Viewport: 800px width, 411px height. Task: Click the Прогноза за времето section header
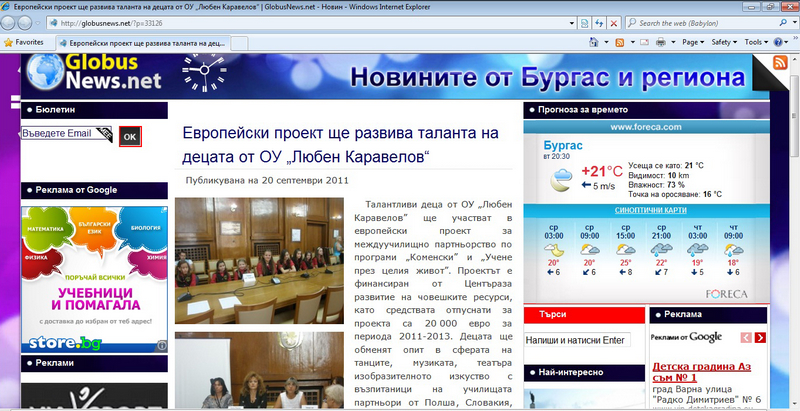coord(646,110)
